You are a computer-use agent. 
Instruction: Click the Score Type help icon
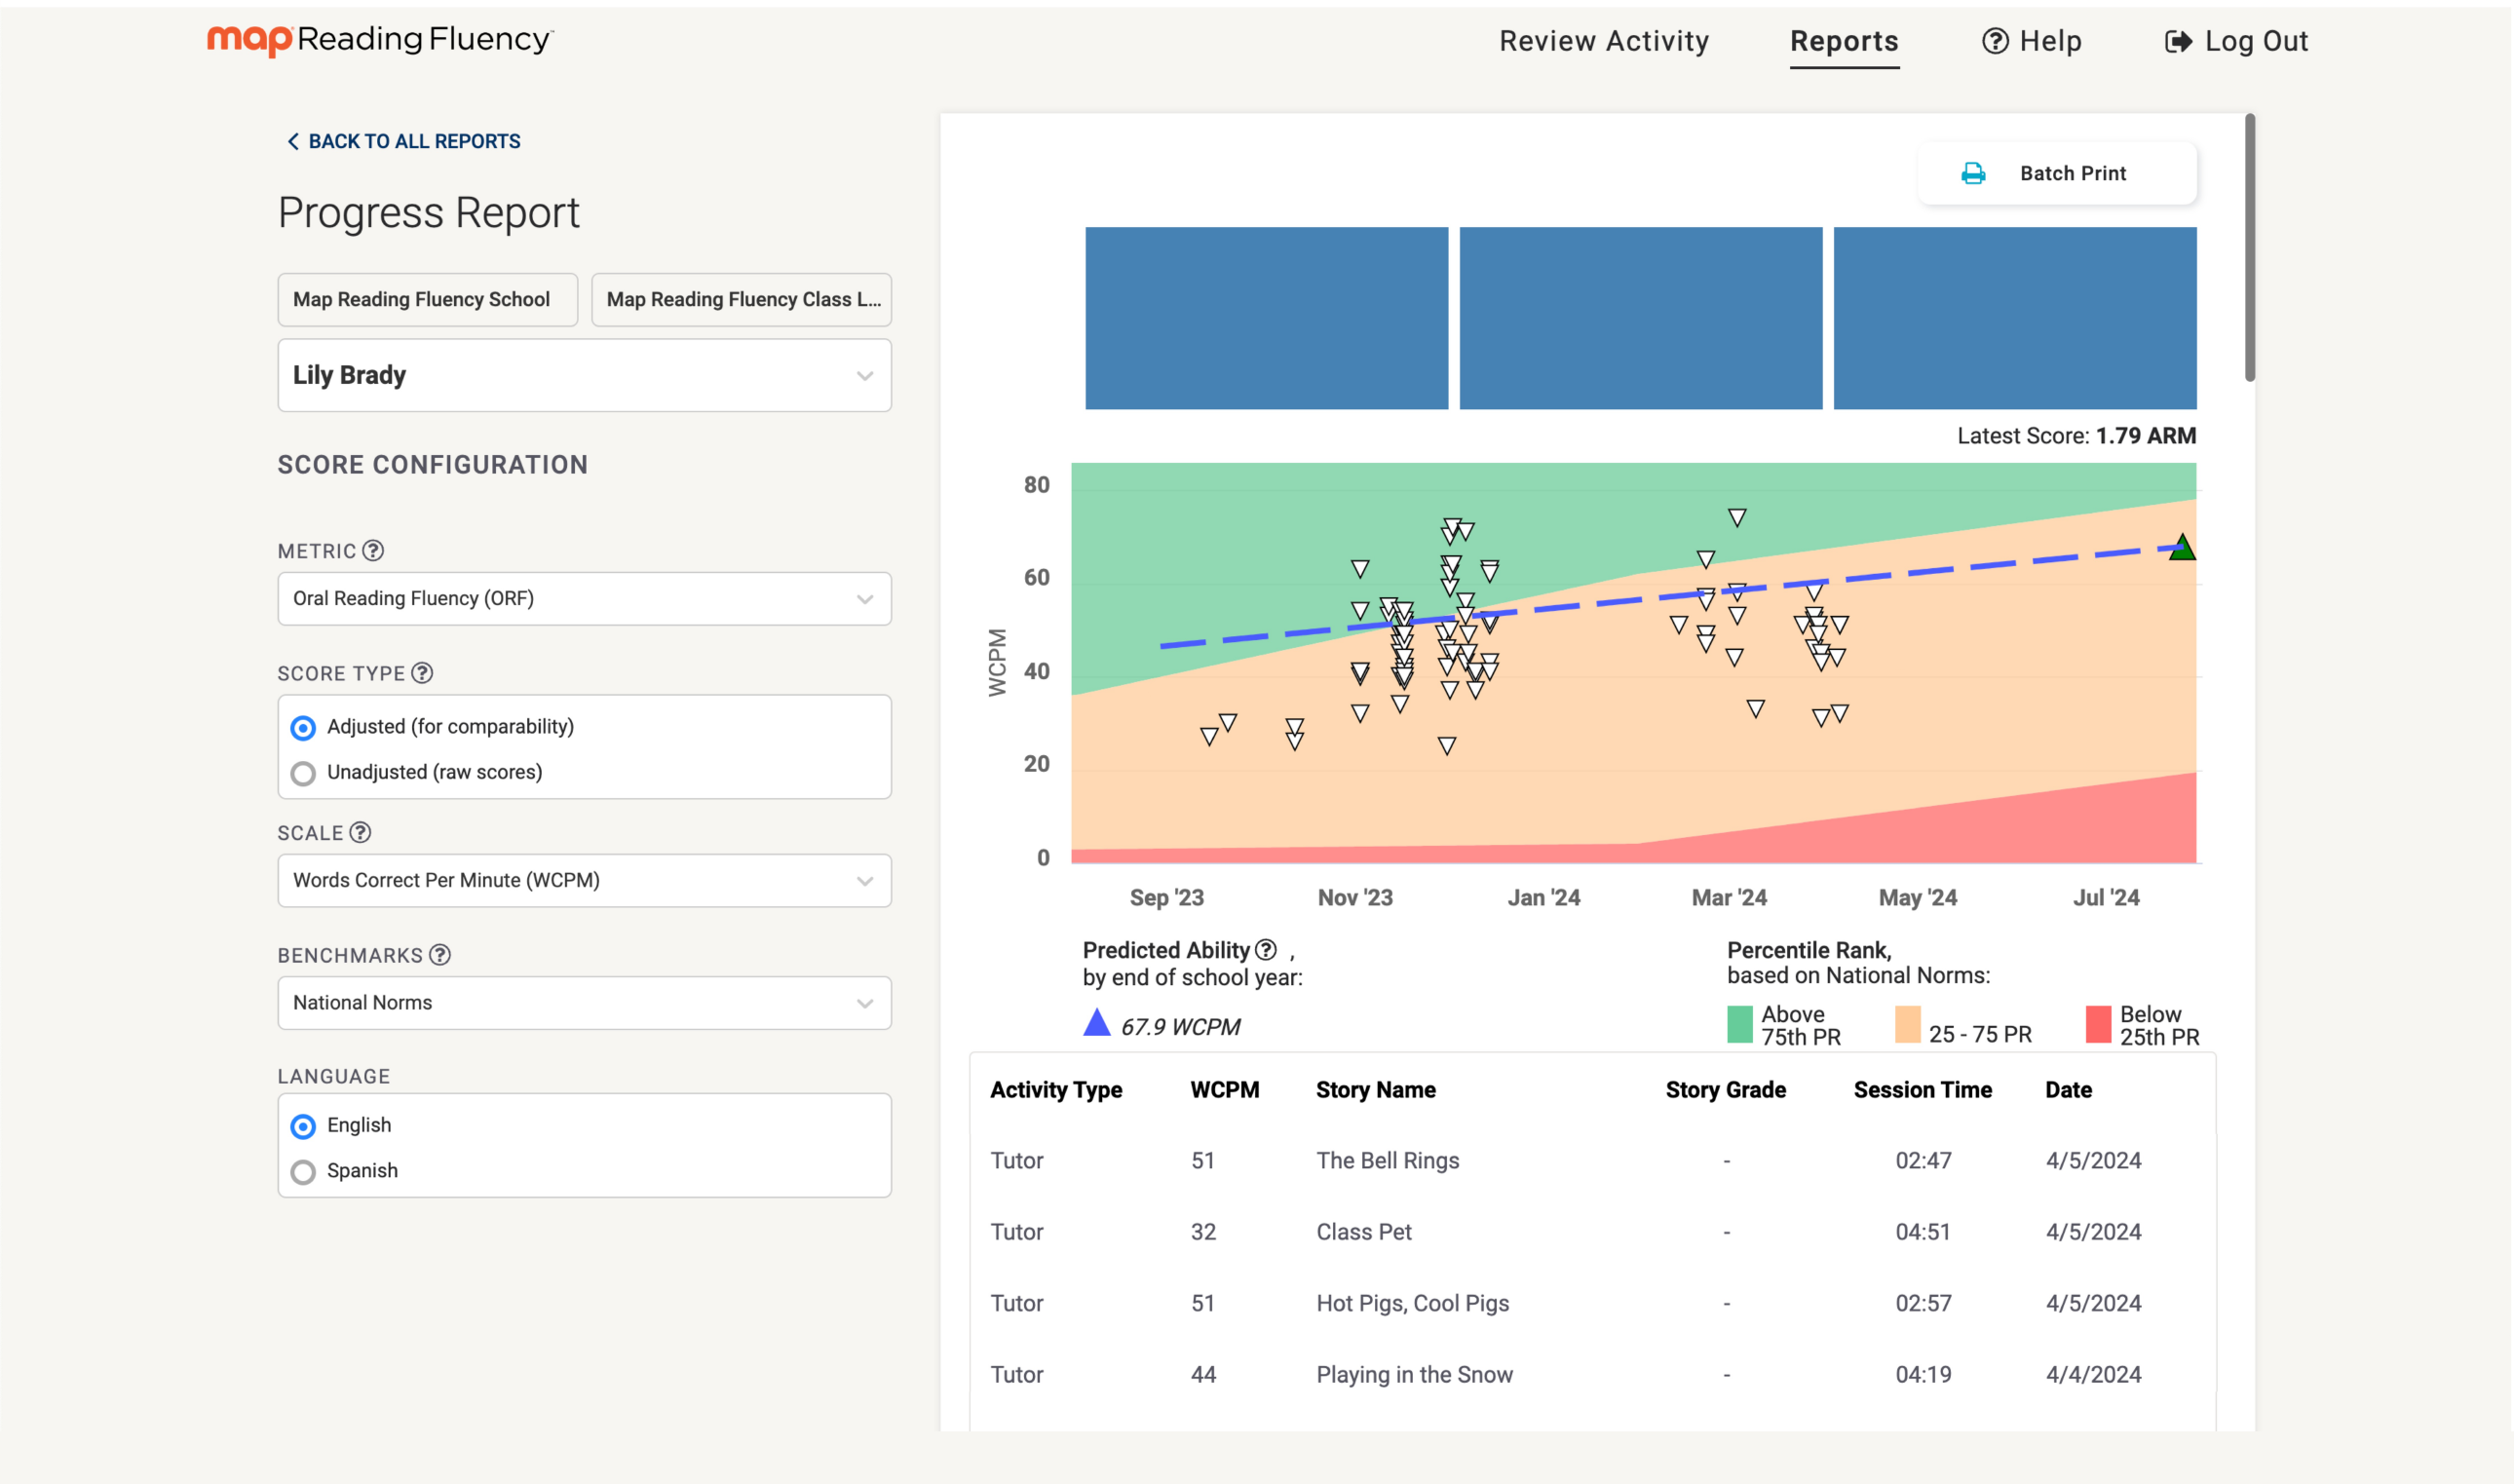point(423,673)
